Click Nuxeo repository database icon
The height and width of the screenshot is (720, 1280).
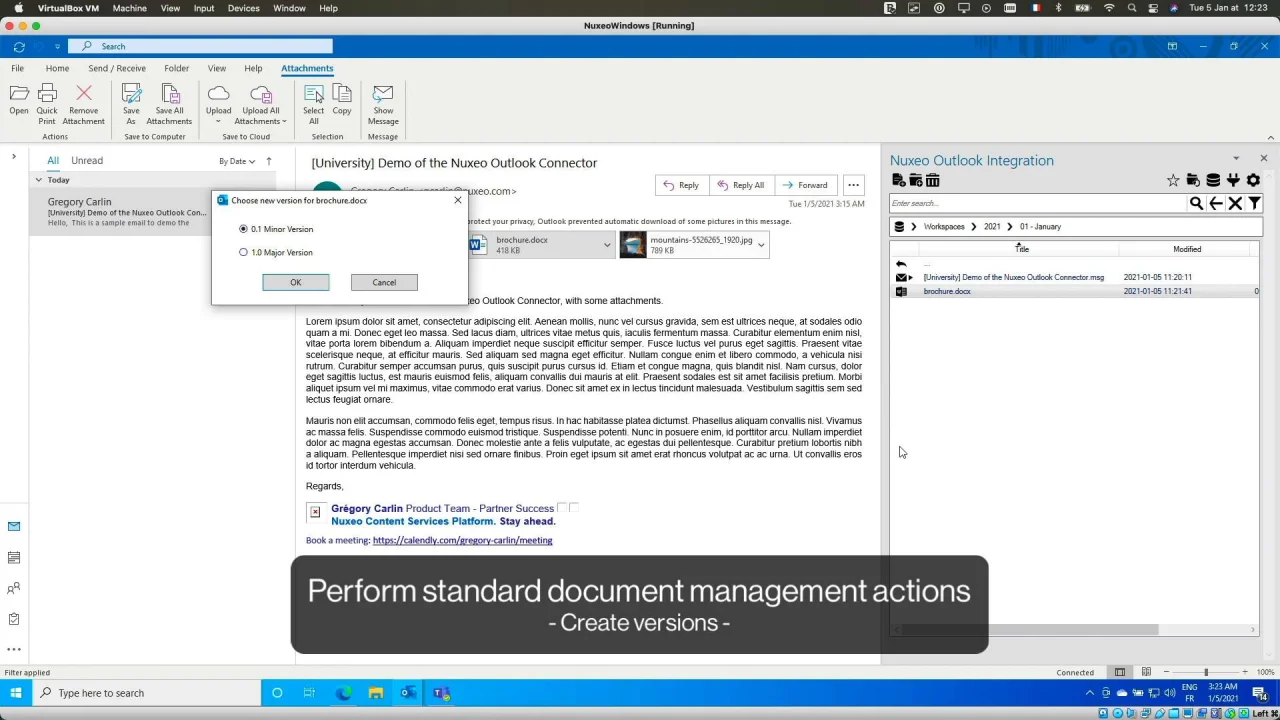point(1213,180)
